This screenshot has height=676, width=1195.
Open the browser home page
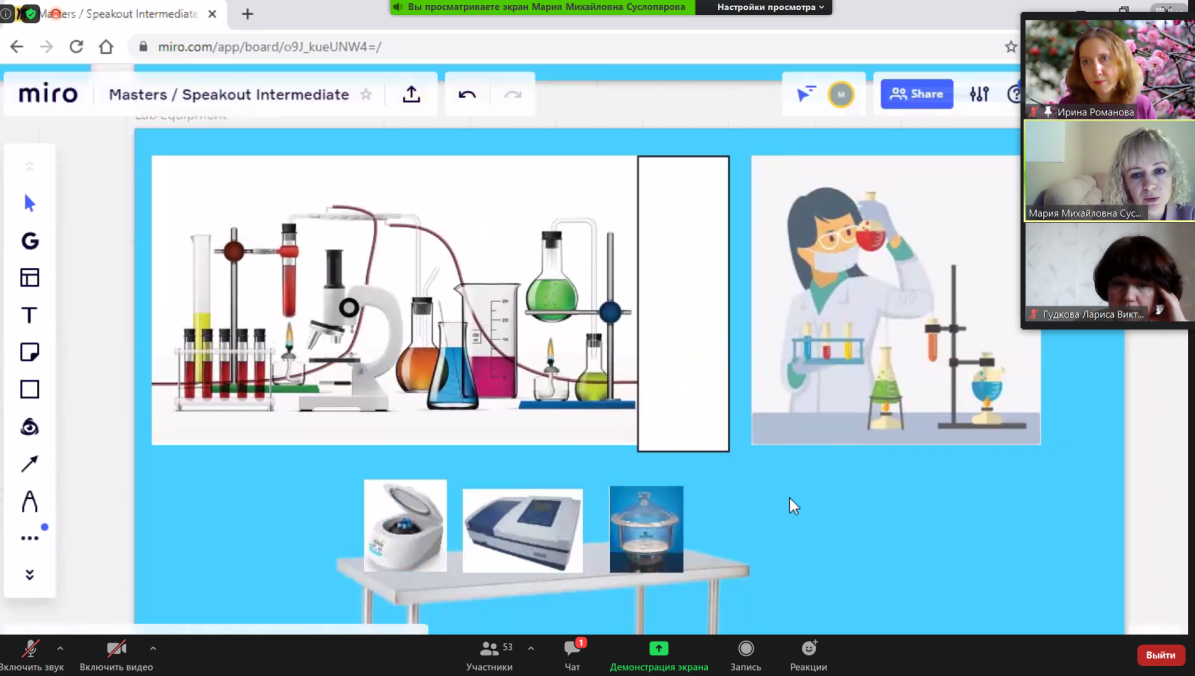pos(106,46)
